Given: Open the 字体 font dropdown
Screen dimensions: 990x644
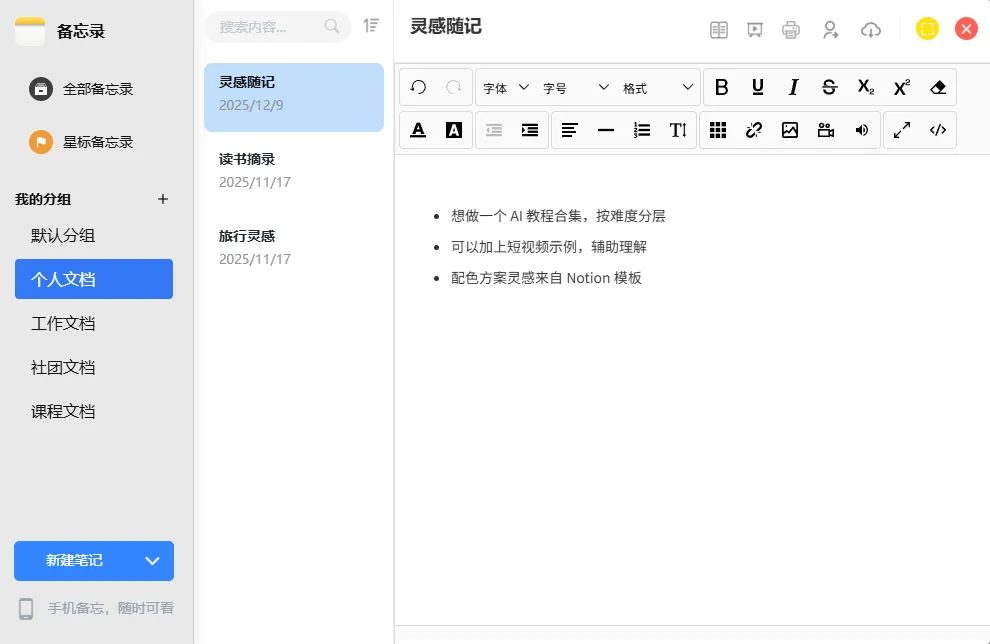Looking at the screenshot, I should (x=506, y=88).
